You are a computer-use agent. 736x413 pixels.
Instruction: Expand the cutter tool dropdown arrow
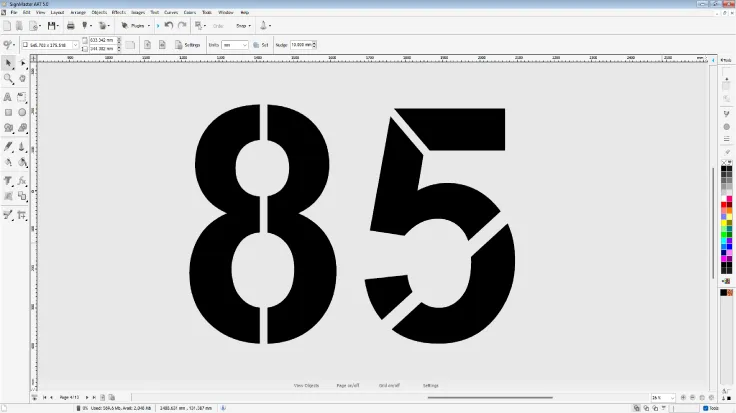coord(91,26)
